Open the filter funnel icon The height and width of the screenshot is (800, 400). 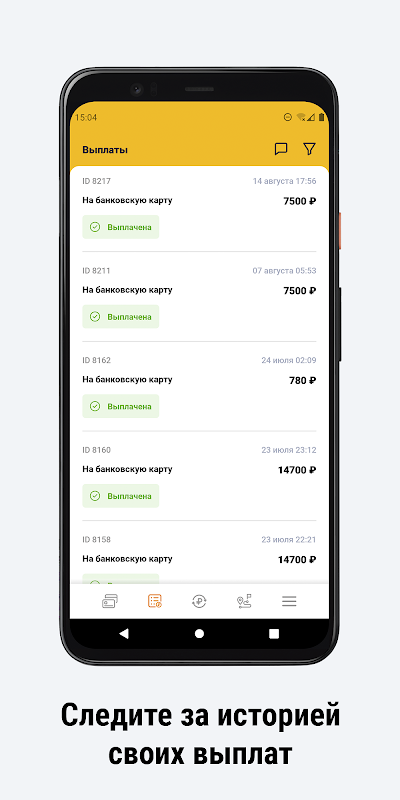coord(309,149)
